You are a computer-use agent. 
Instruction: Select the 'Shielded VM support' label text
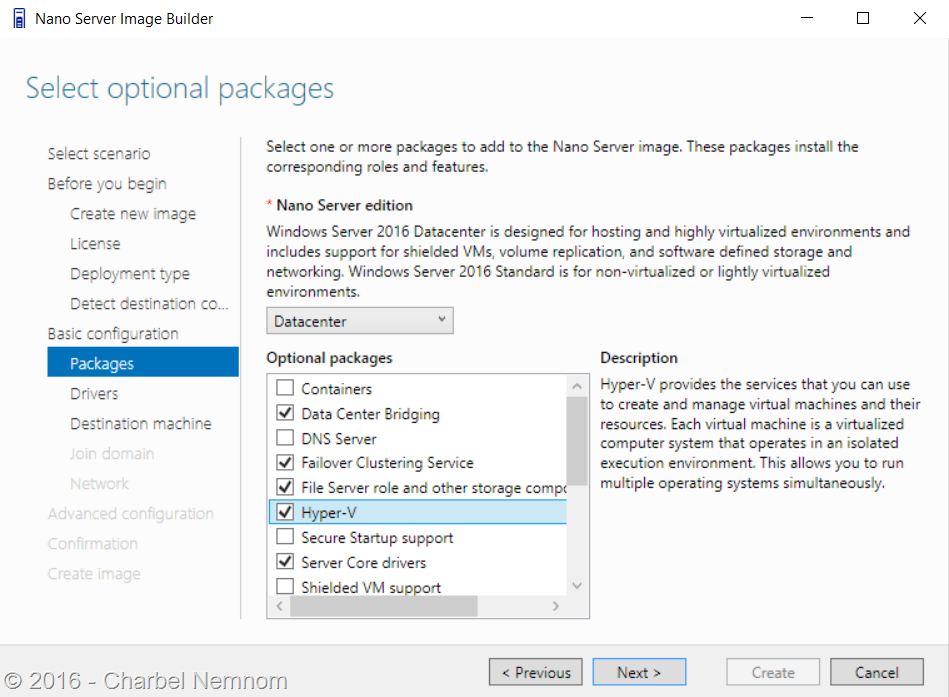coord(371,587)
